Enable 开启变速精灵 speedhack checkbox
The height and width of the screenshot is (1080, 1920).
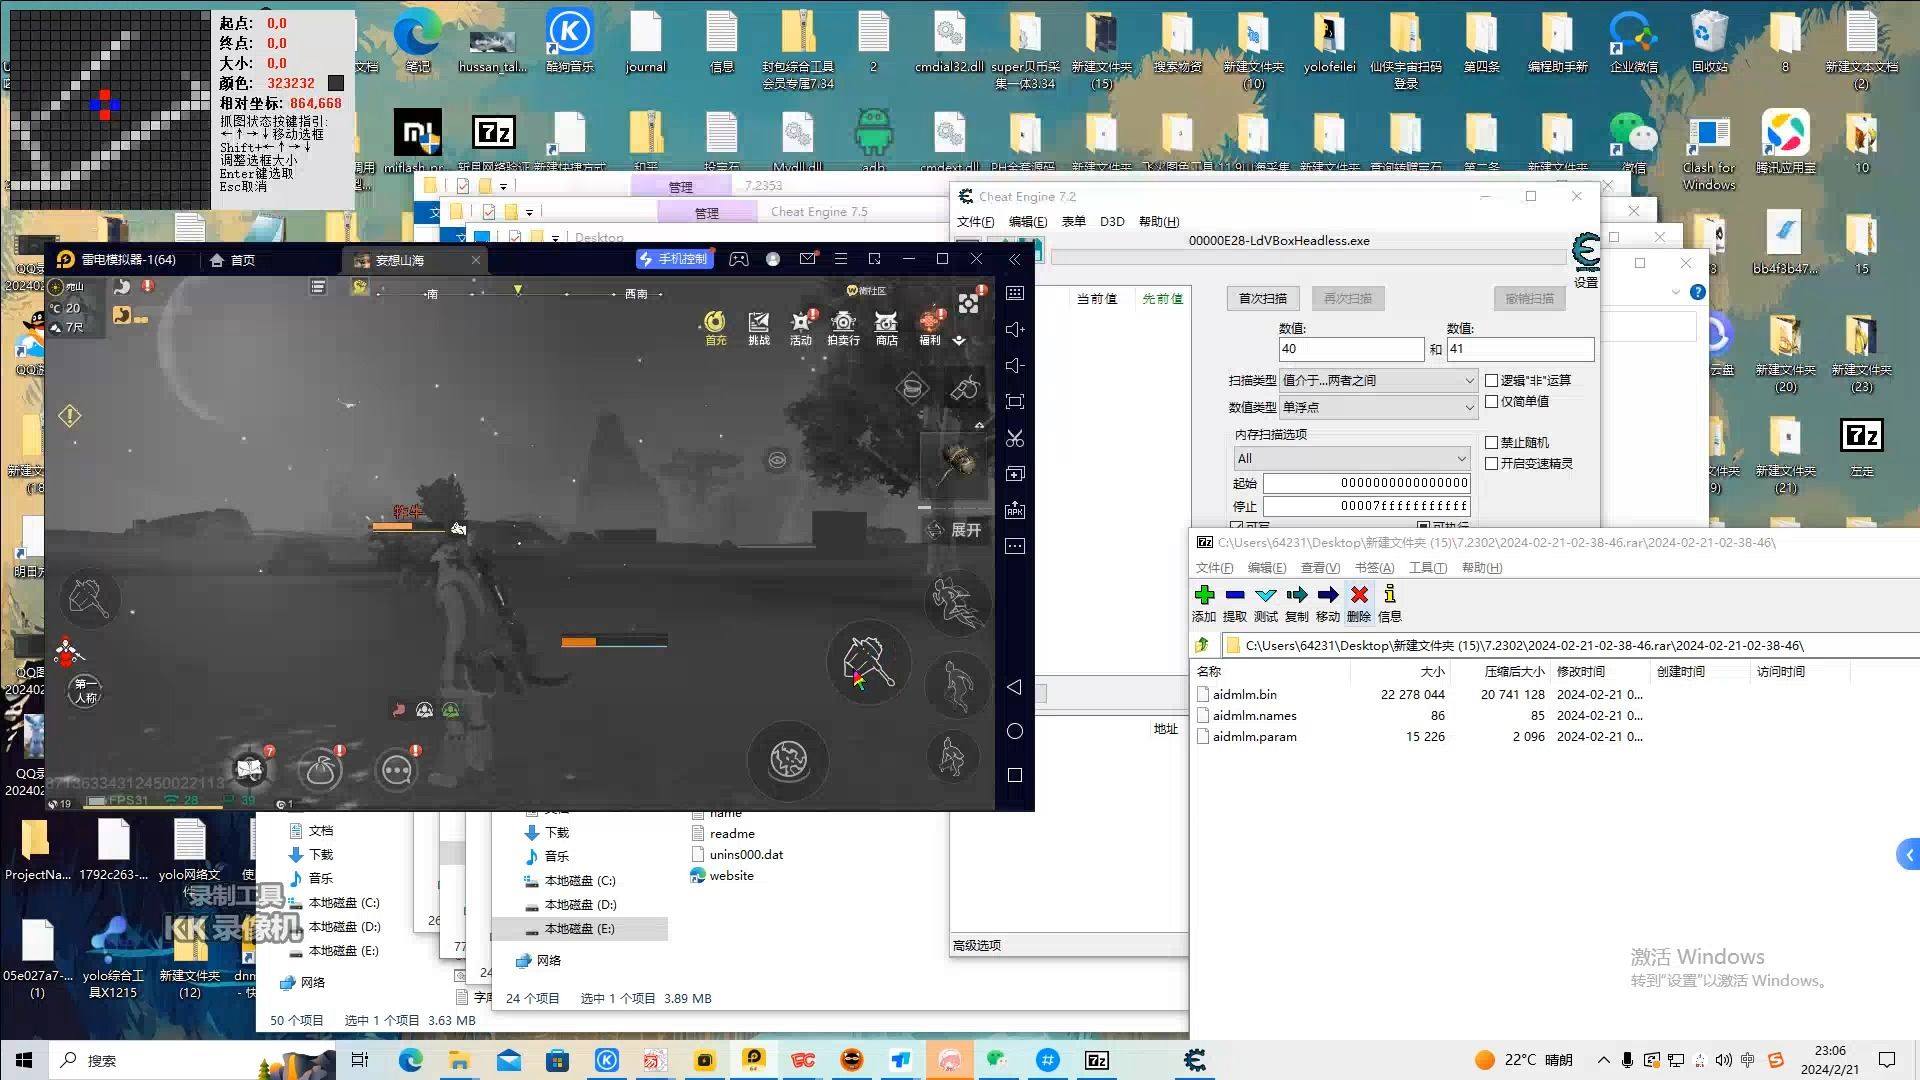pyautogui.click(x=1491, y=463)
